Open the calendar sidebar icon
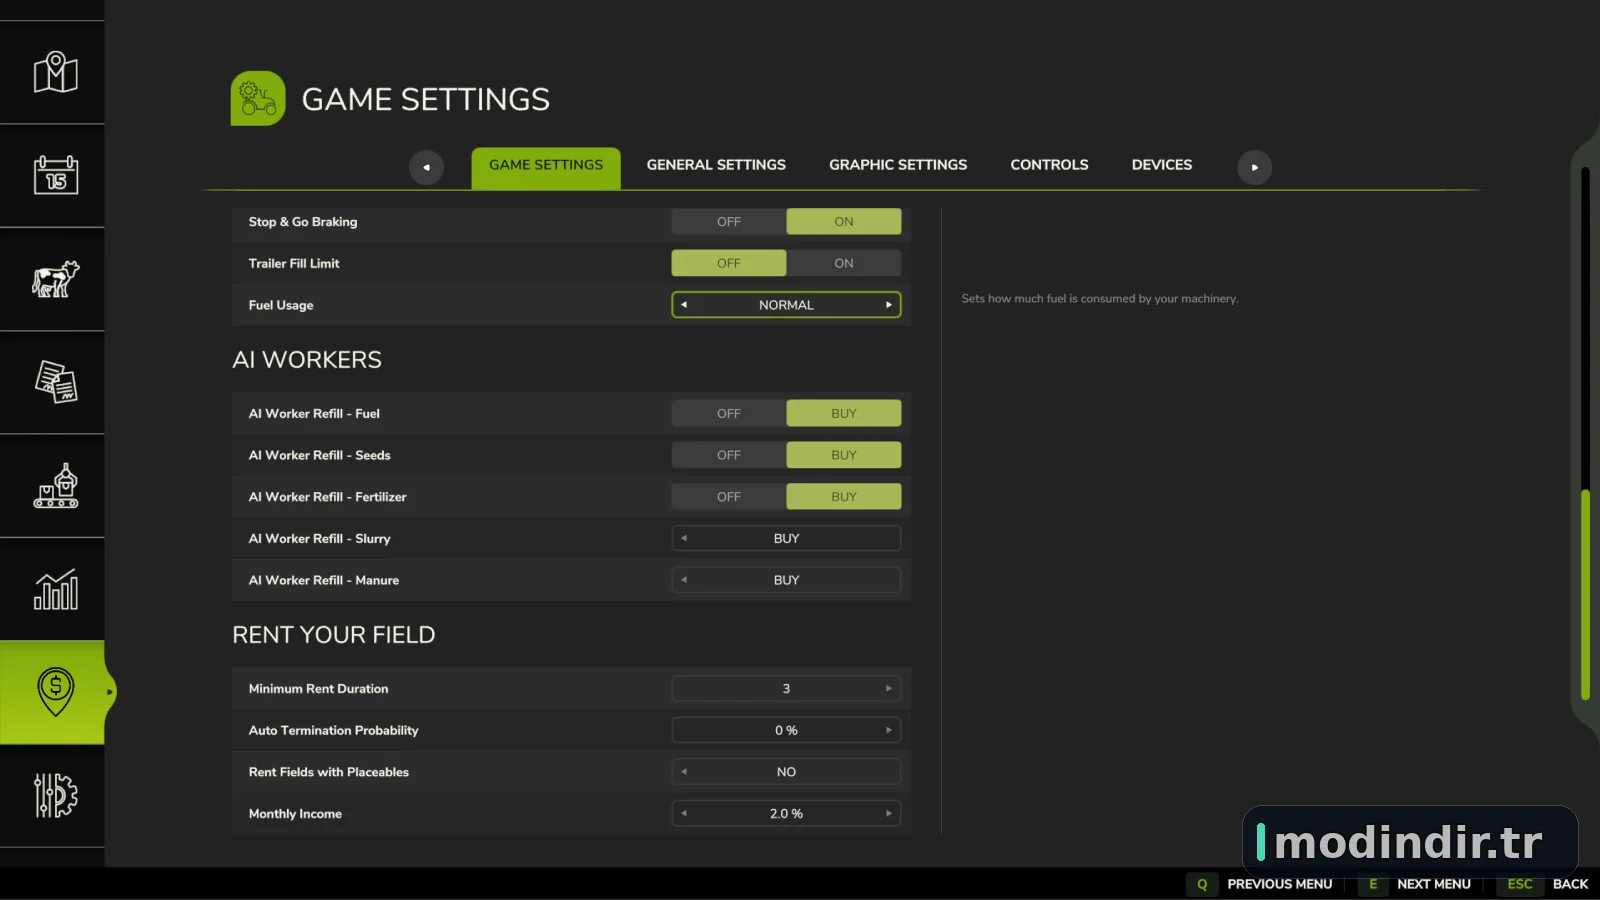 click(55, 175)
